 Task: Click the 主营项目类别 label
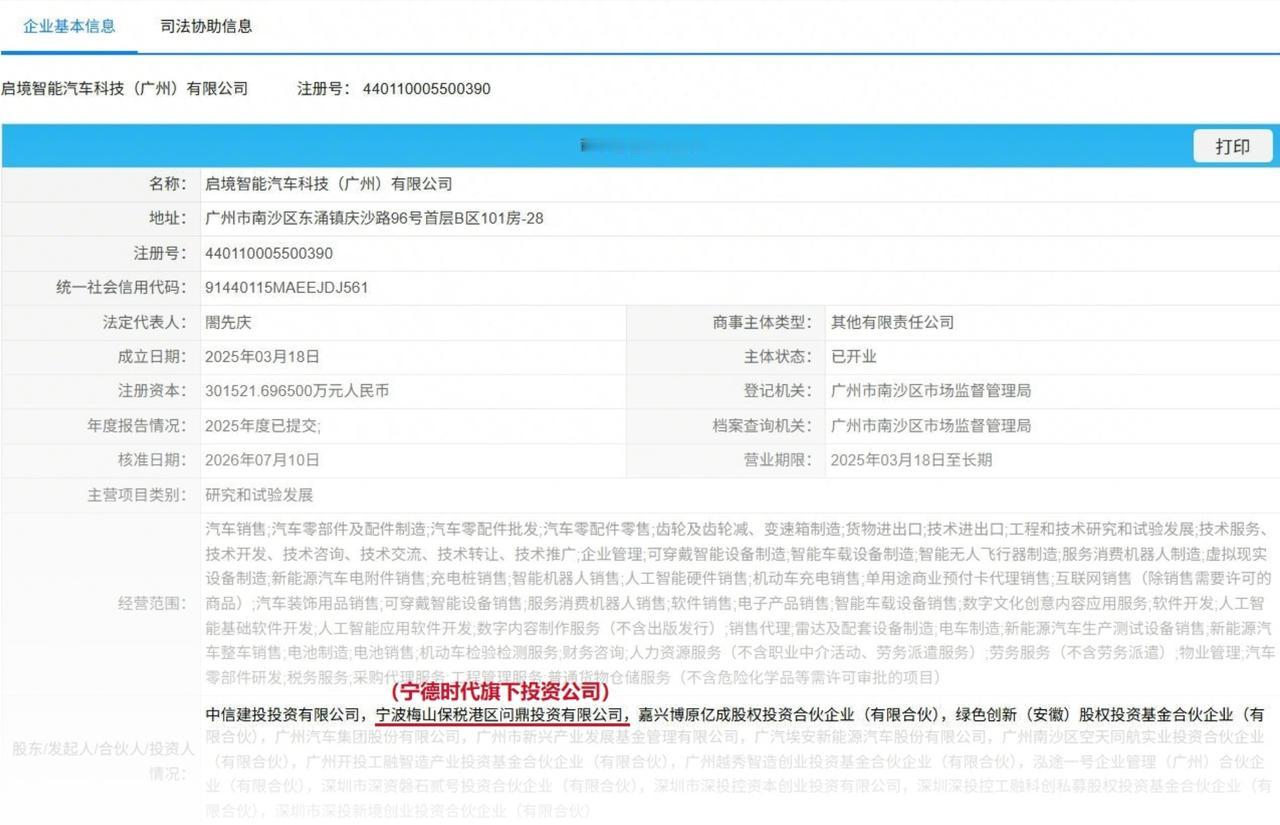pyautogui.click(x=137, y=495)
